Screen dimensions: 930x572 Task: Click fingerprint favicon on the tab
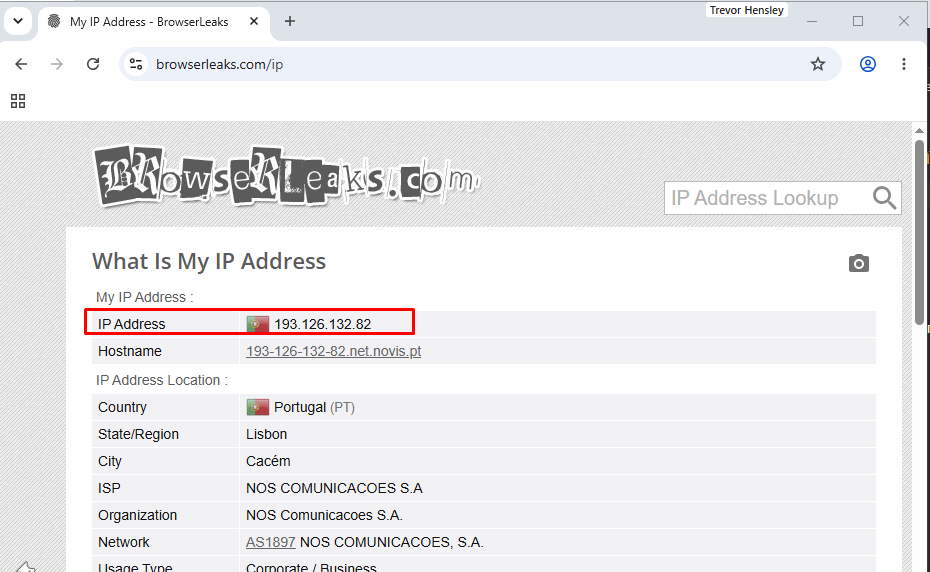coord(54,21)
